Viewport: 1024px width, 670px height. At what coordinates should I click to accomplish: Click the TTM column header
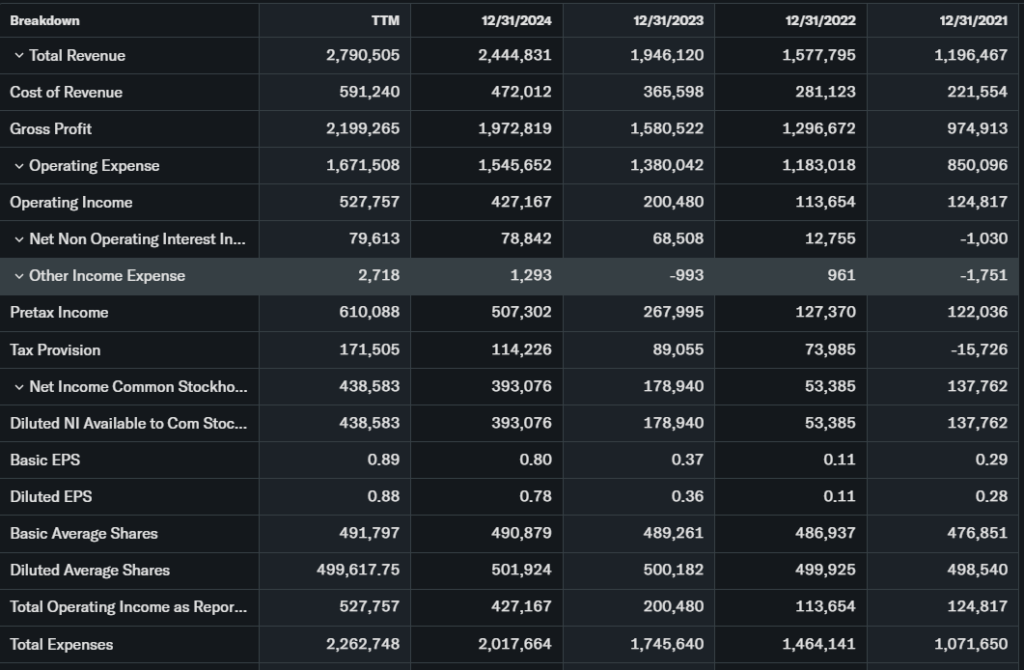(384, 20)
